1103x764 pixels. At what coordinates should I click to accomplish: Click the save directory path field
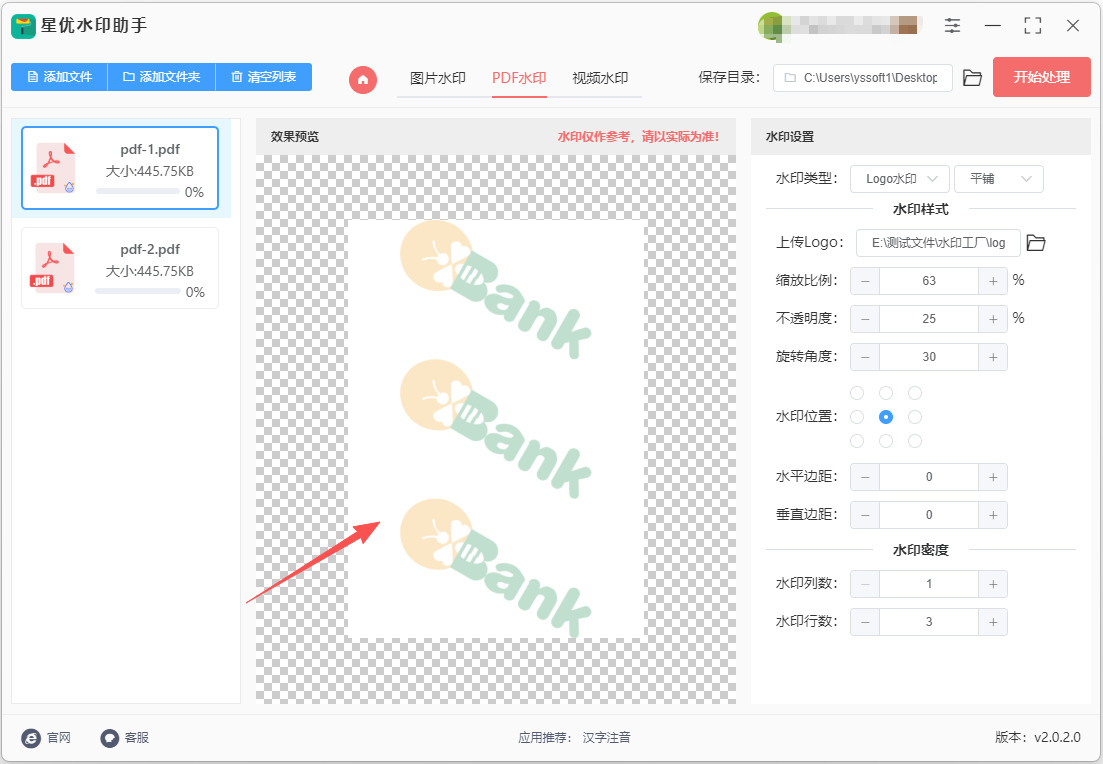(x=862, y=78)
